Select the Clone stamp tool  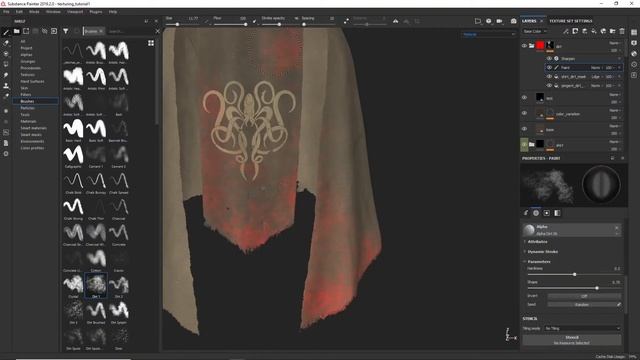pyautogui.click(x=6, y=86)
